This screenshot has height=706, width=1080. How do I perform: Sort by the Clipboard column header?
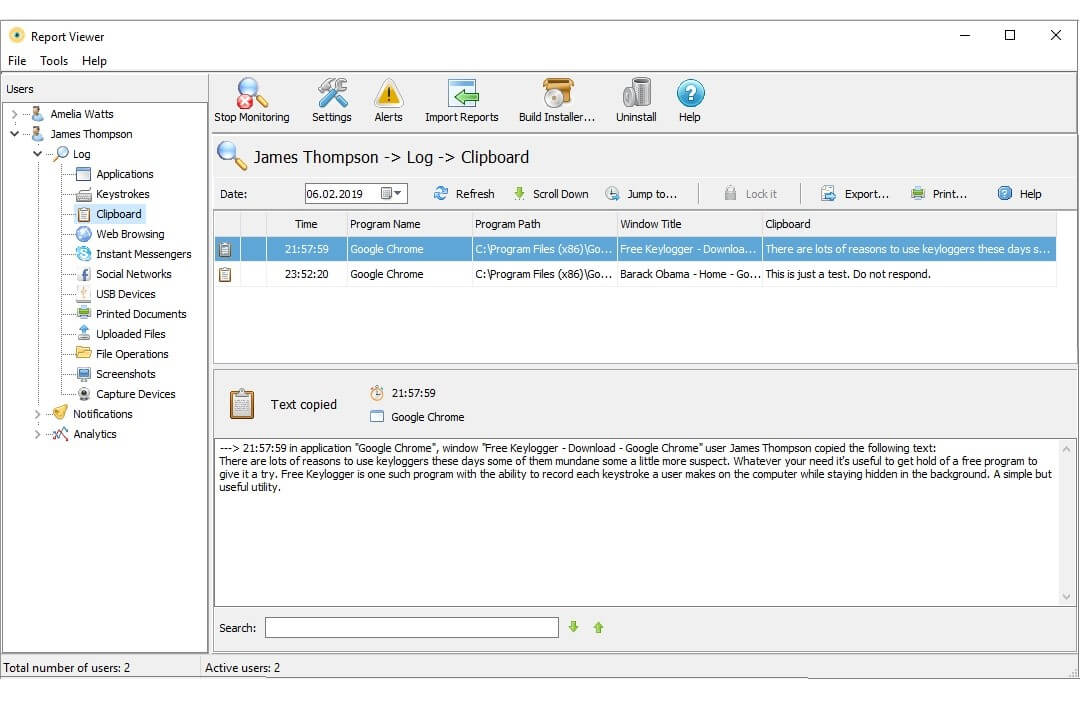pyautogui.click(x=909, y=224)
